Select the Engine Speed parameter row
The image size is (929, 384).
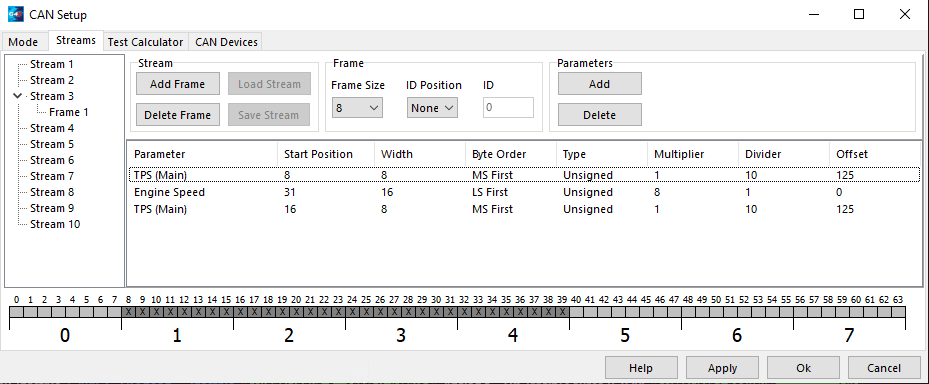pos(524,192)
